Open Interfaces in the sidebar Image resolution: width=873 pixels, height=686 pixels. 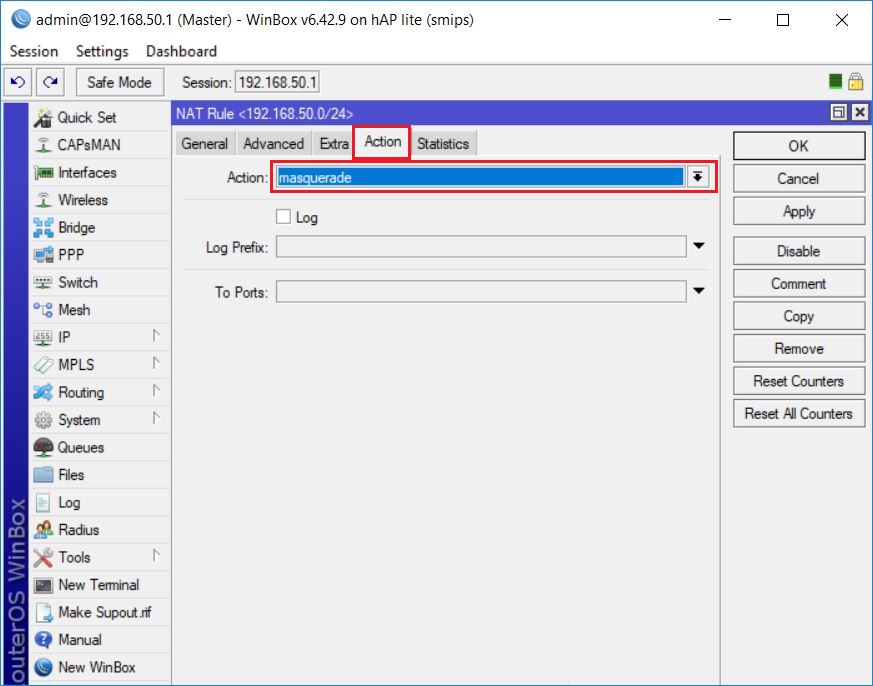pos(100,173)
